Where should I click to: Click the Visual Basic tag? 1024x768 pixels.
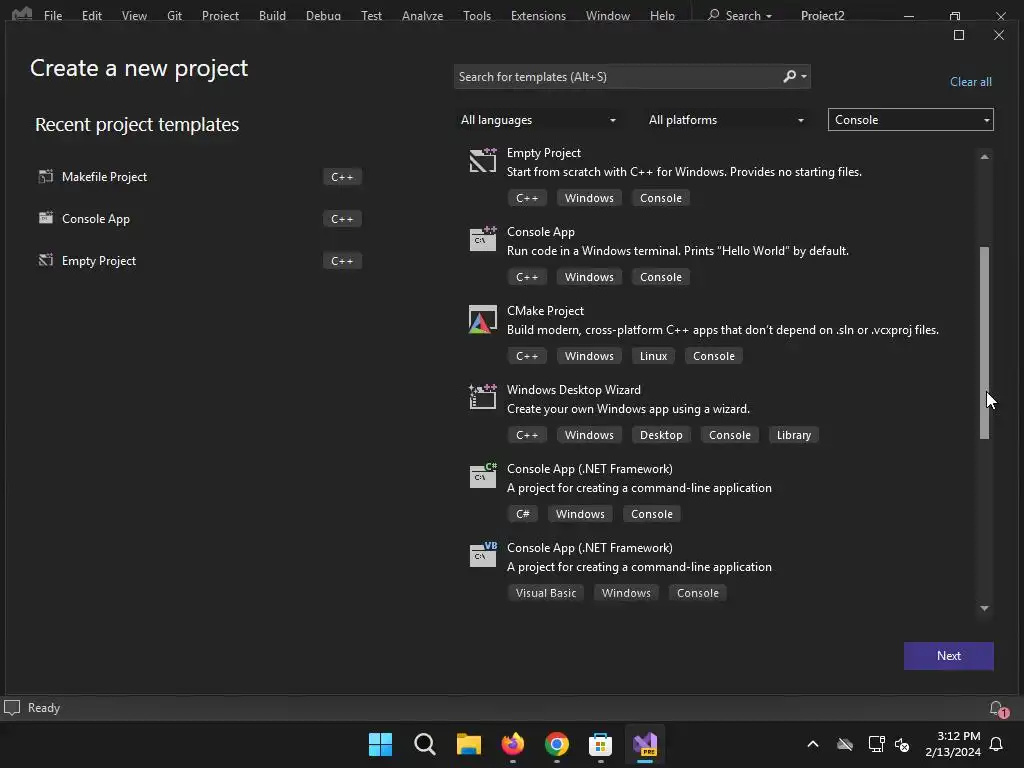point(546,593)
